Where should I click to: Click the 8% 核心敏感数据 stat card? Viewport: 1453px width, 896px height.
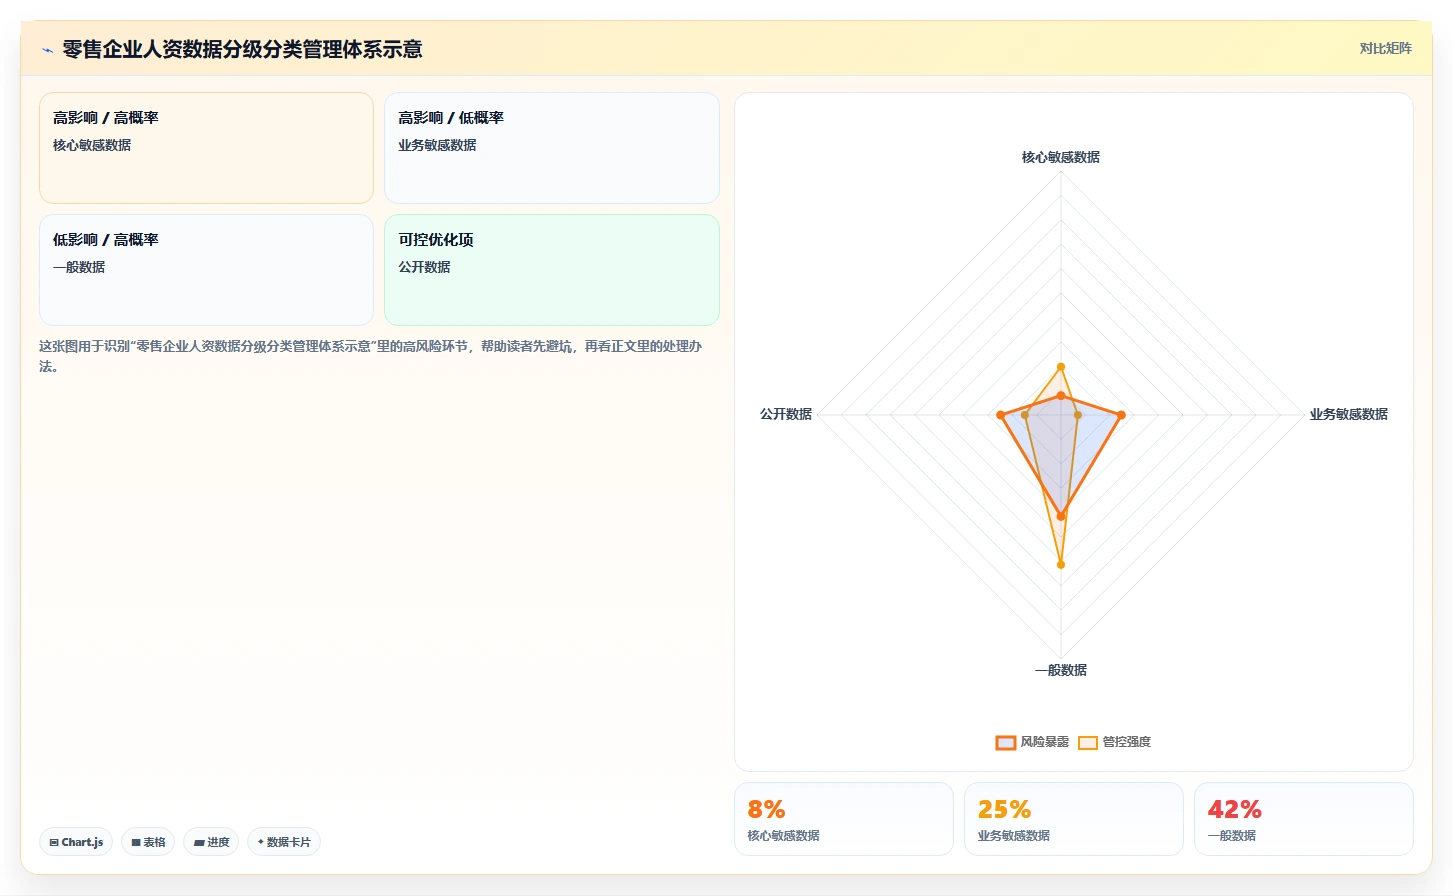click(x=844, y=819)
